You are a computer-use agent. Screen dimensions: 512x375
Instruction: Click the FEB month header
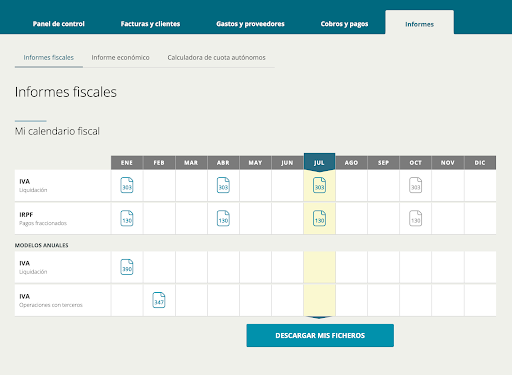coord(159,163)
